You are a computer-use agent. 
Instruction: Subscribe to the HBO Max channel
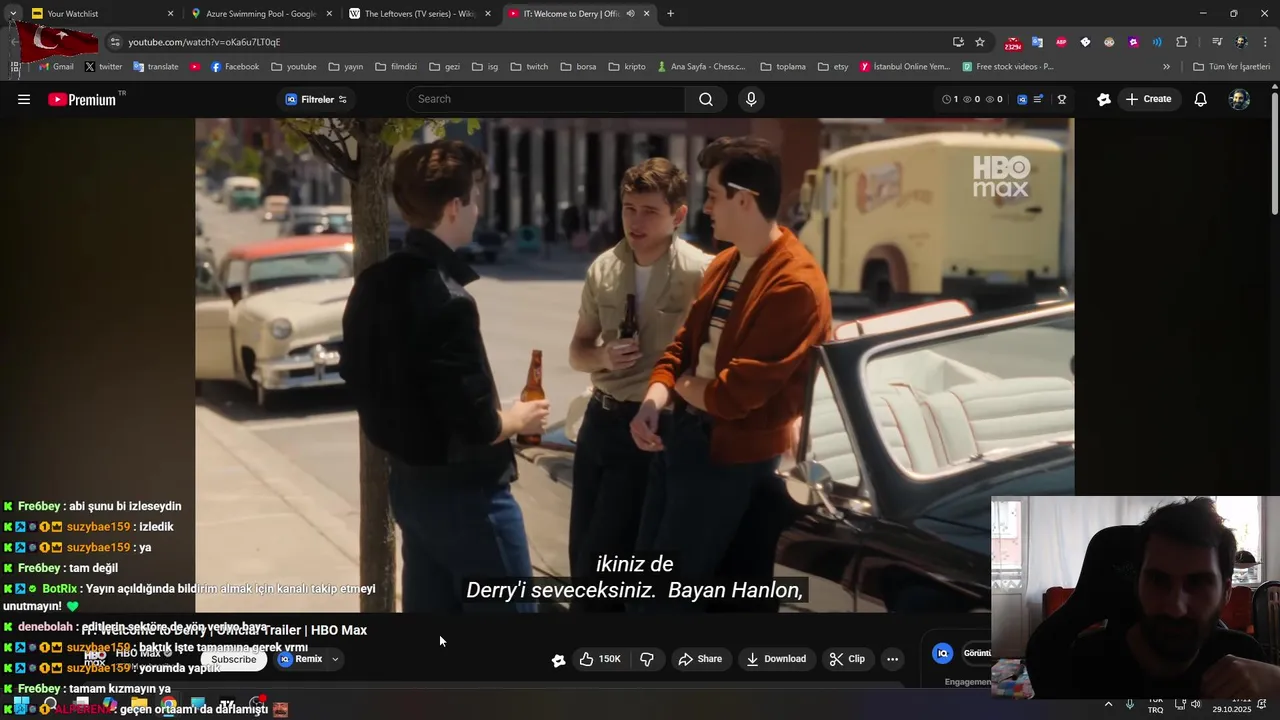[233, 659]
